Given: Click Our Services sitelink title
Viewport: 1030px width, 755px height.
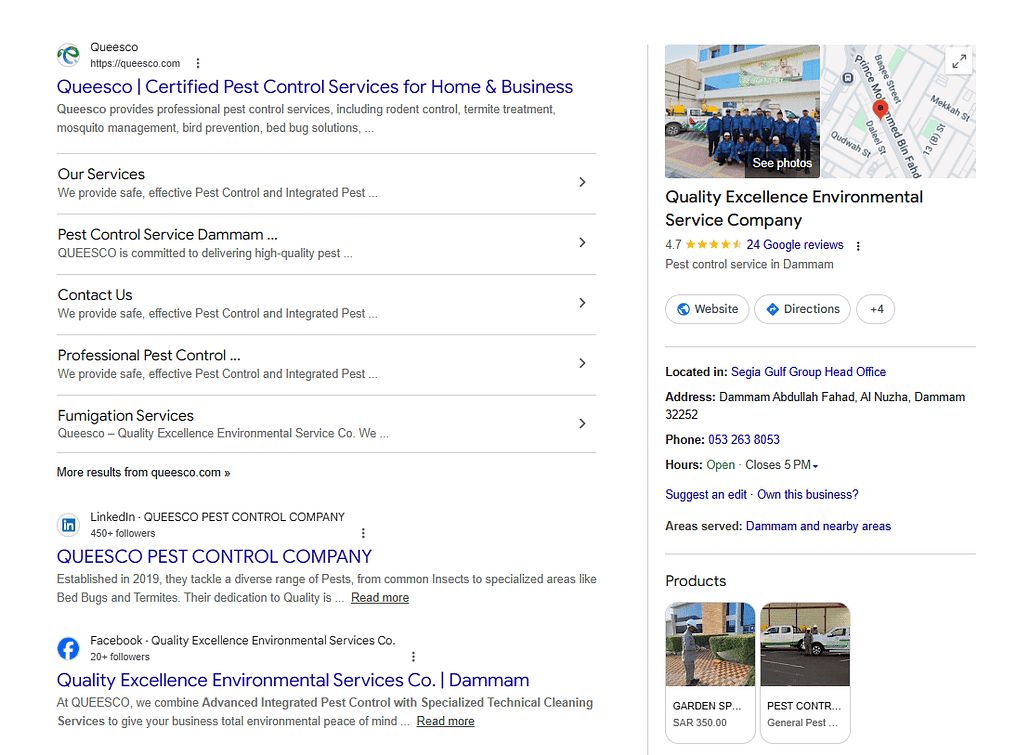Looking at the screenshot, I should tap(101, 174).
